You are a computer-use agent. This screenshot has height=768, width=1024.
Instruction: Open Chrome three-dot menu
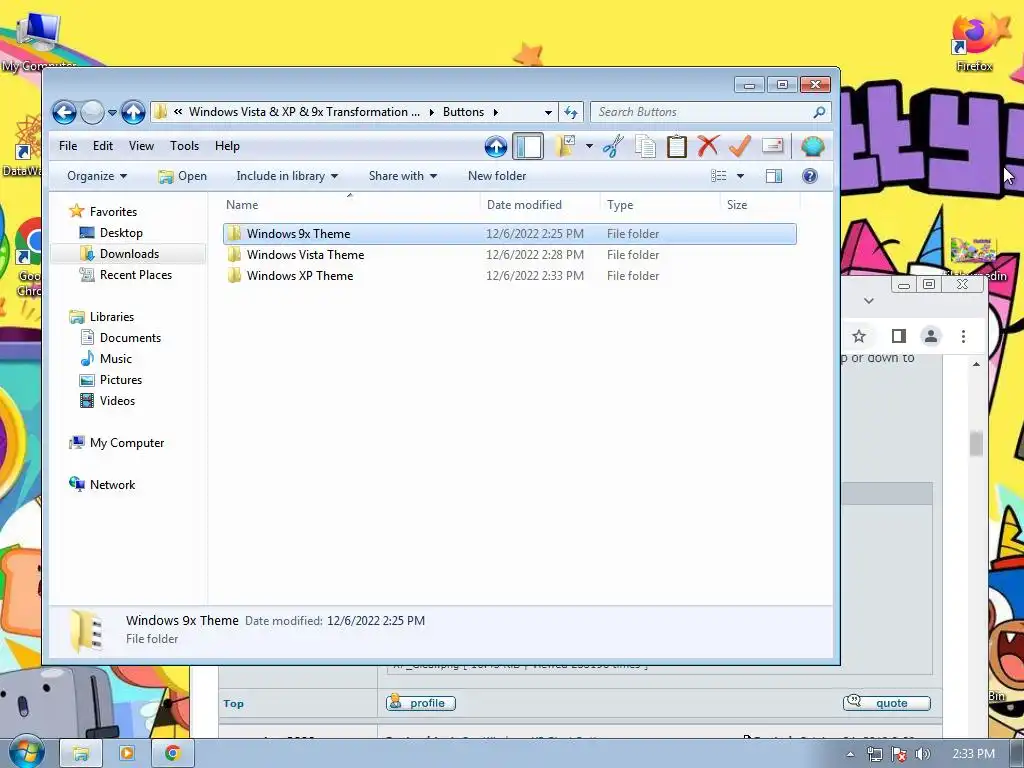coord(963,336)
